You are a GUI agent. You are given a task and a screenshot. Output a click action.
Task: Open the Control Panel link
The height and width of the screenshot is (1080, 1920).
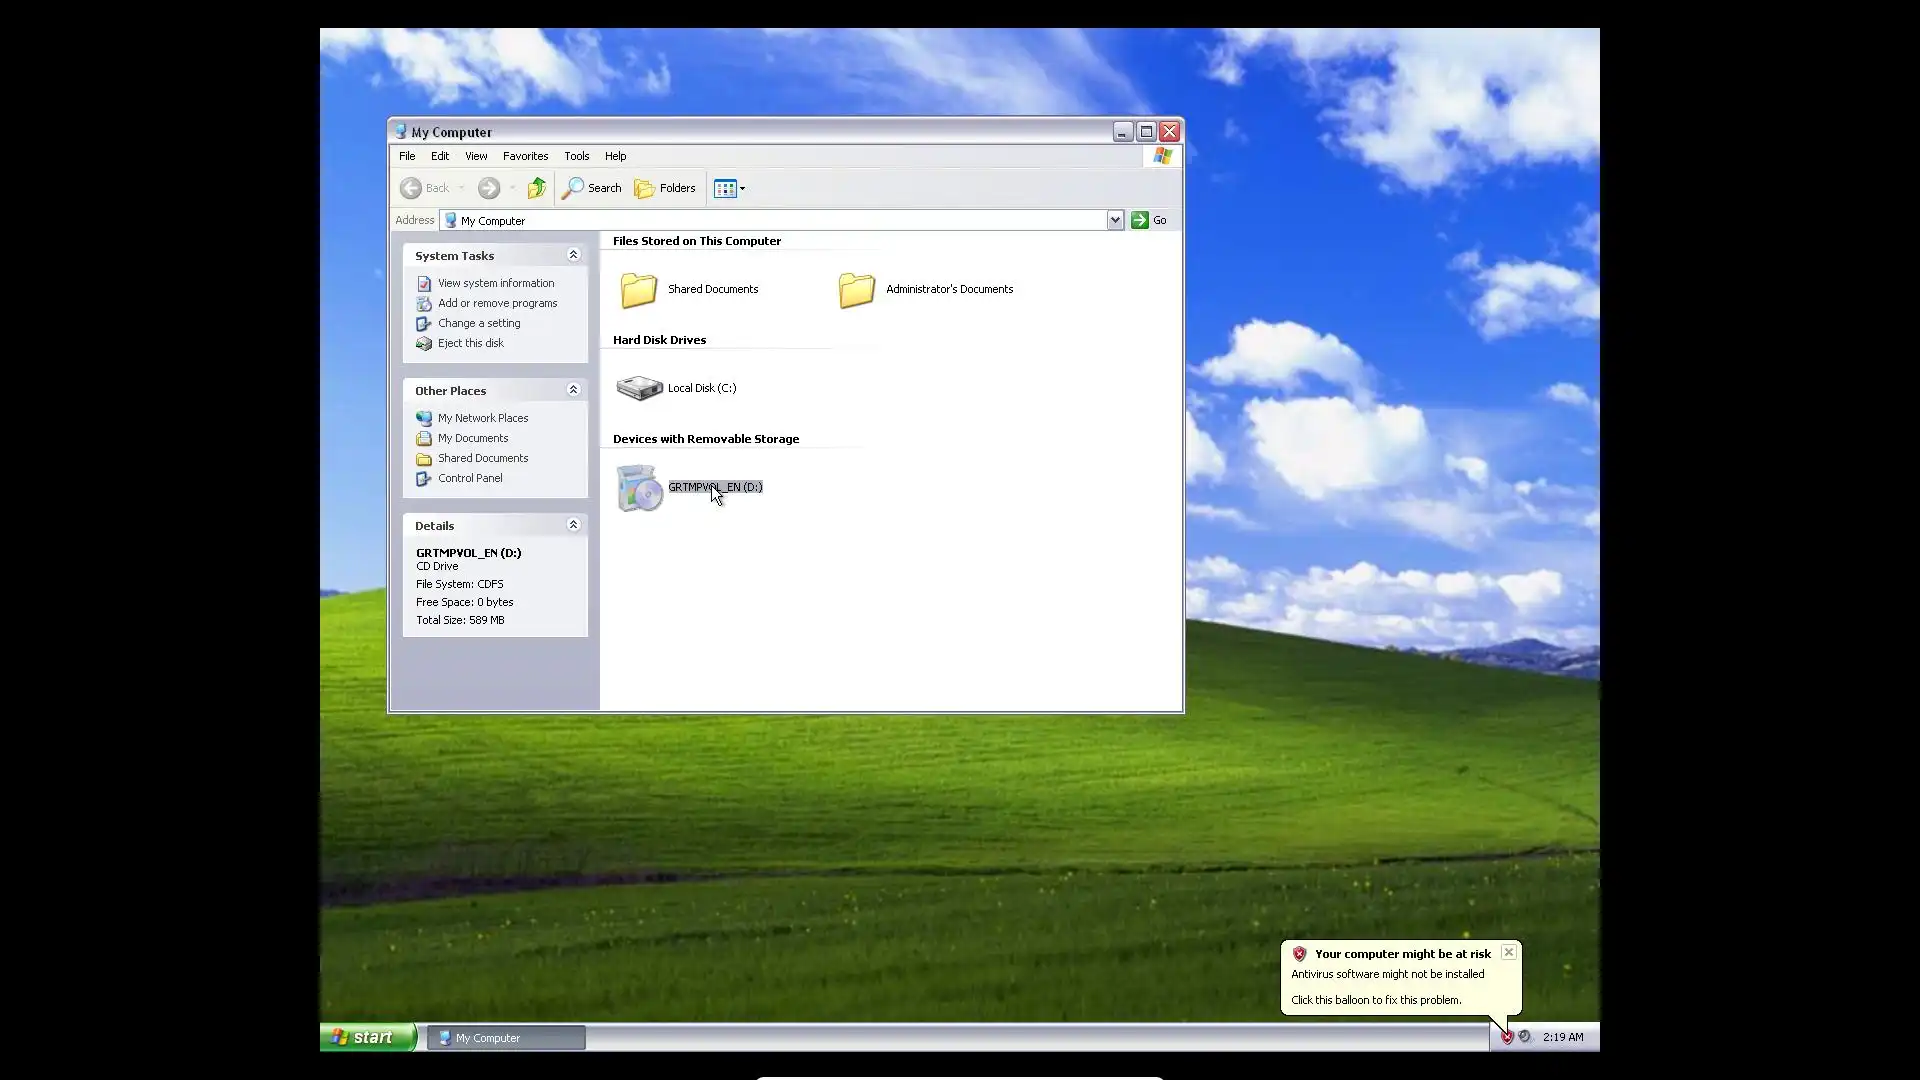pyautogui.click(x=470, y=478)
